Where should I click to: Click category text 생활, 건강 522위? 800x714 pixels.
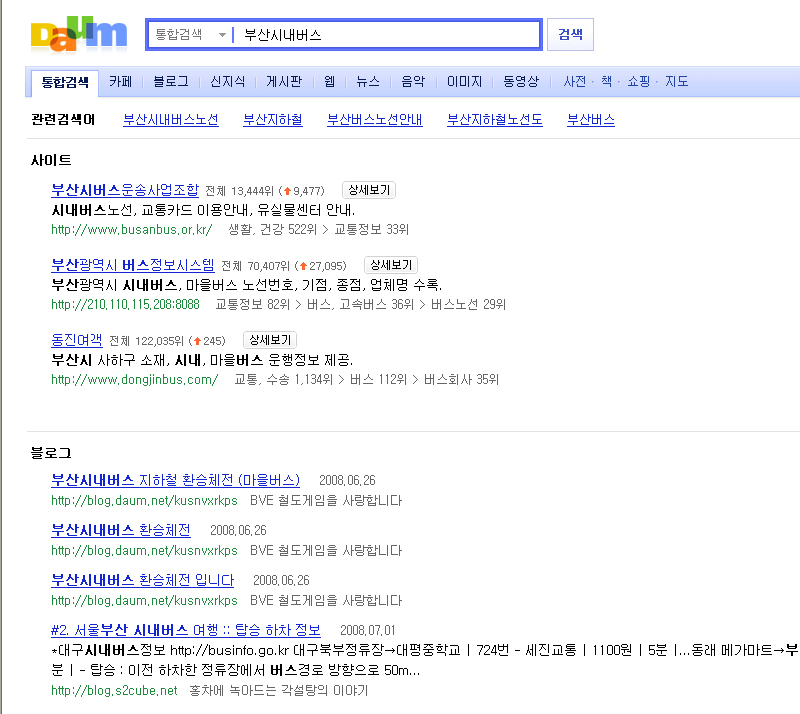tap(272, 230)
